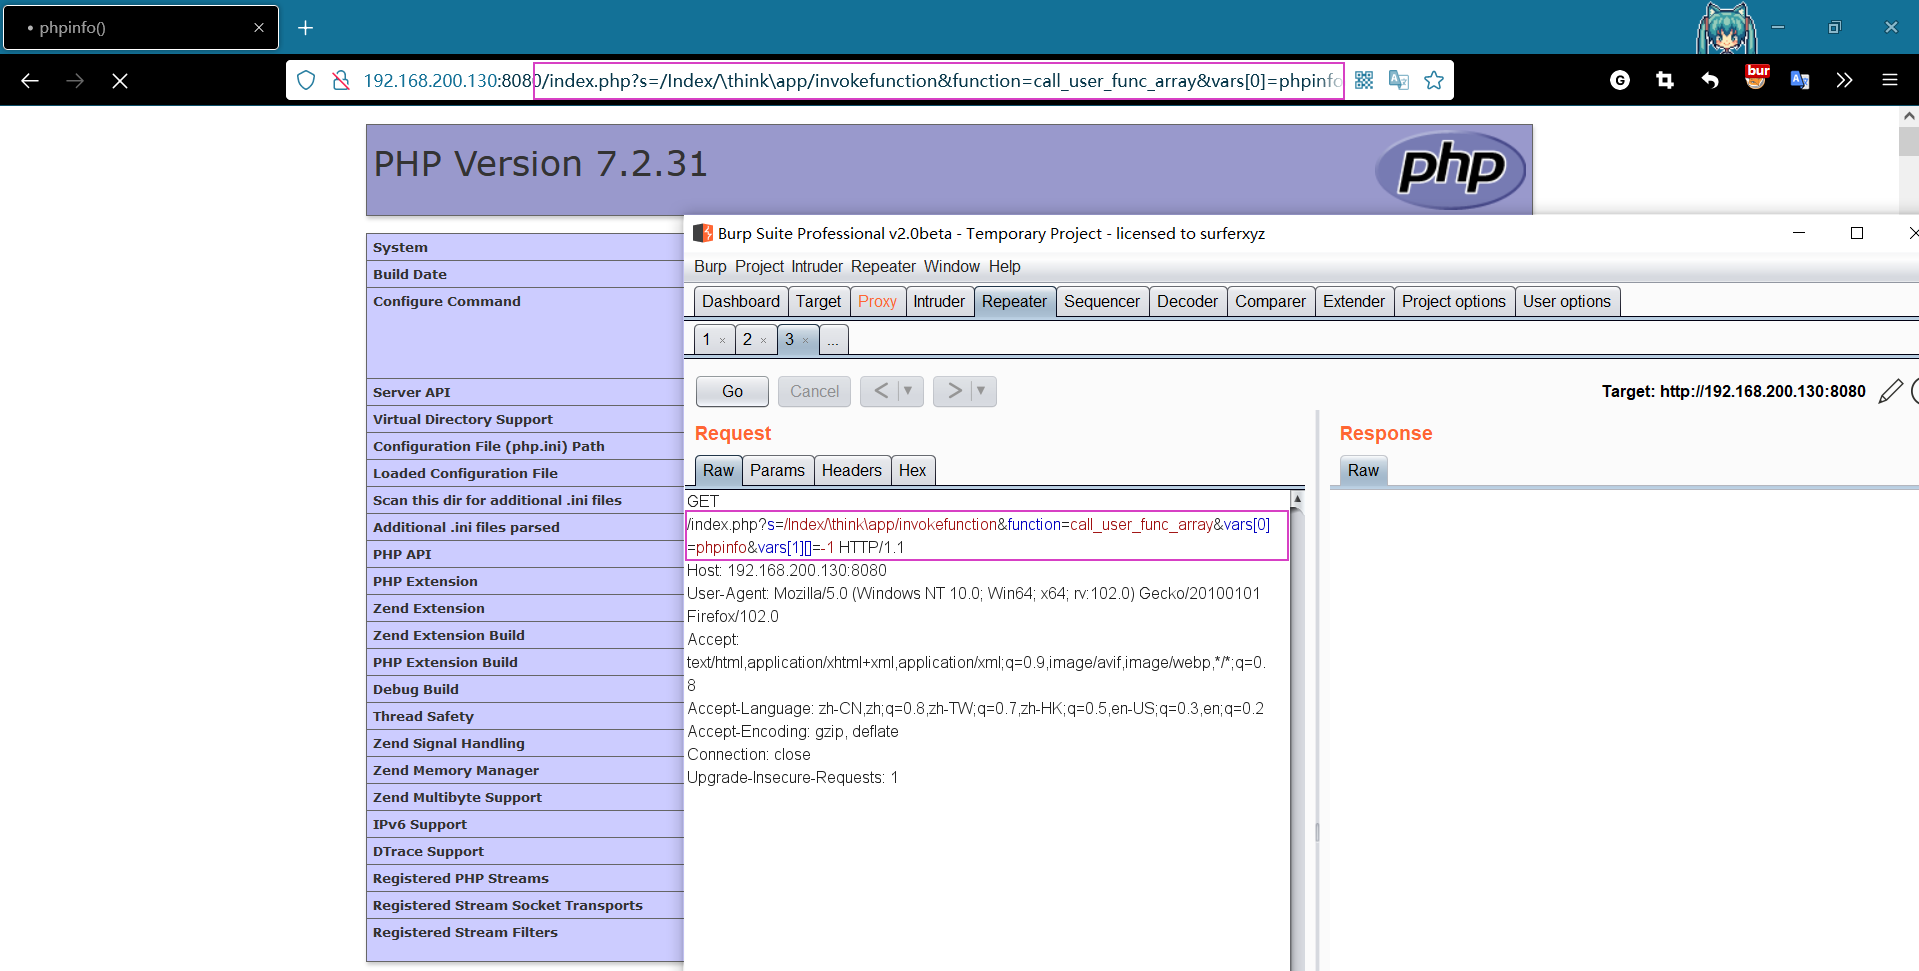Select the Headers request view tab
1919x971 pixels.
(x=851, y=470)
